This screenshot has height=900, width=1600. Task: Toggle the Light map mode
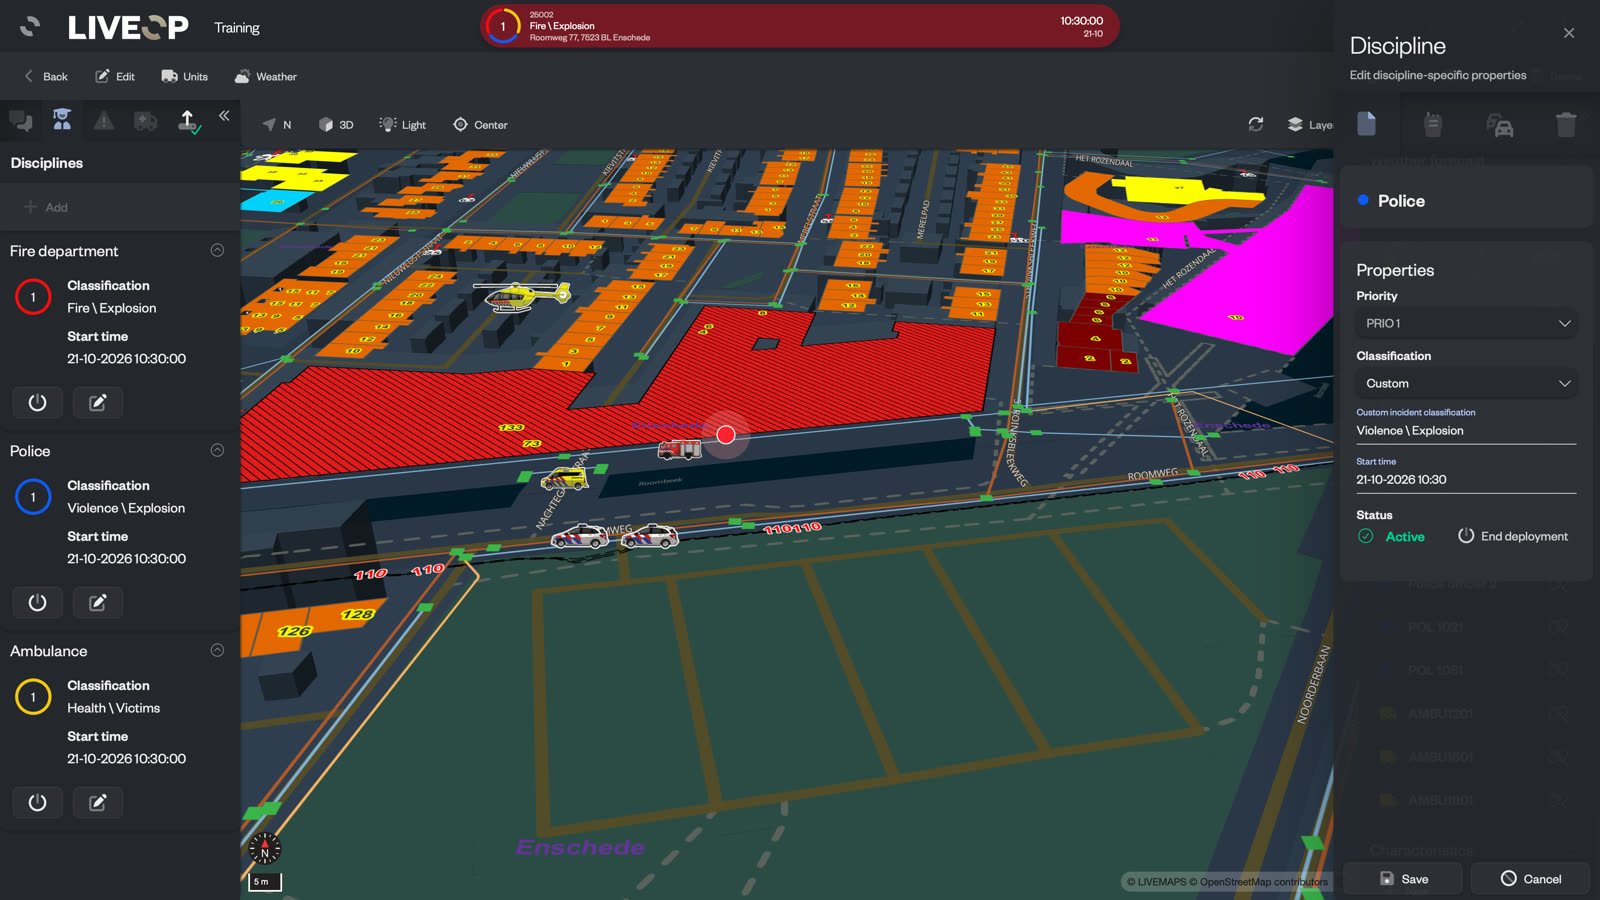click(x=402, y=125)
